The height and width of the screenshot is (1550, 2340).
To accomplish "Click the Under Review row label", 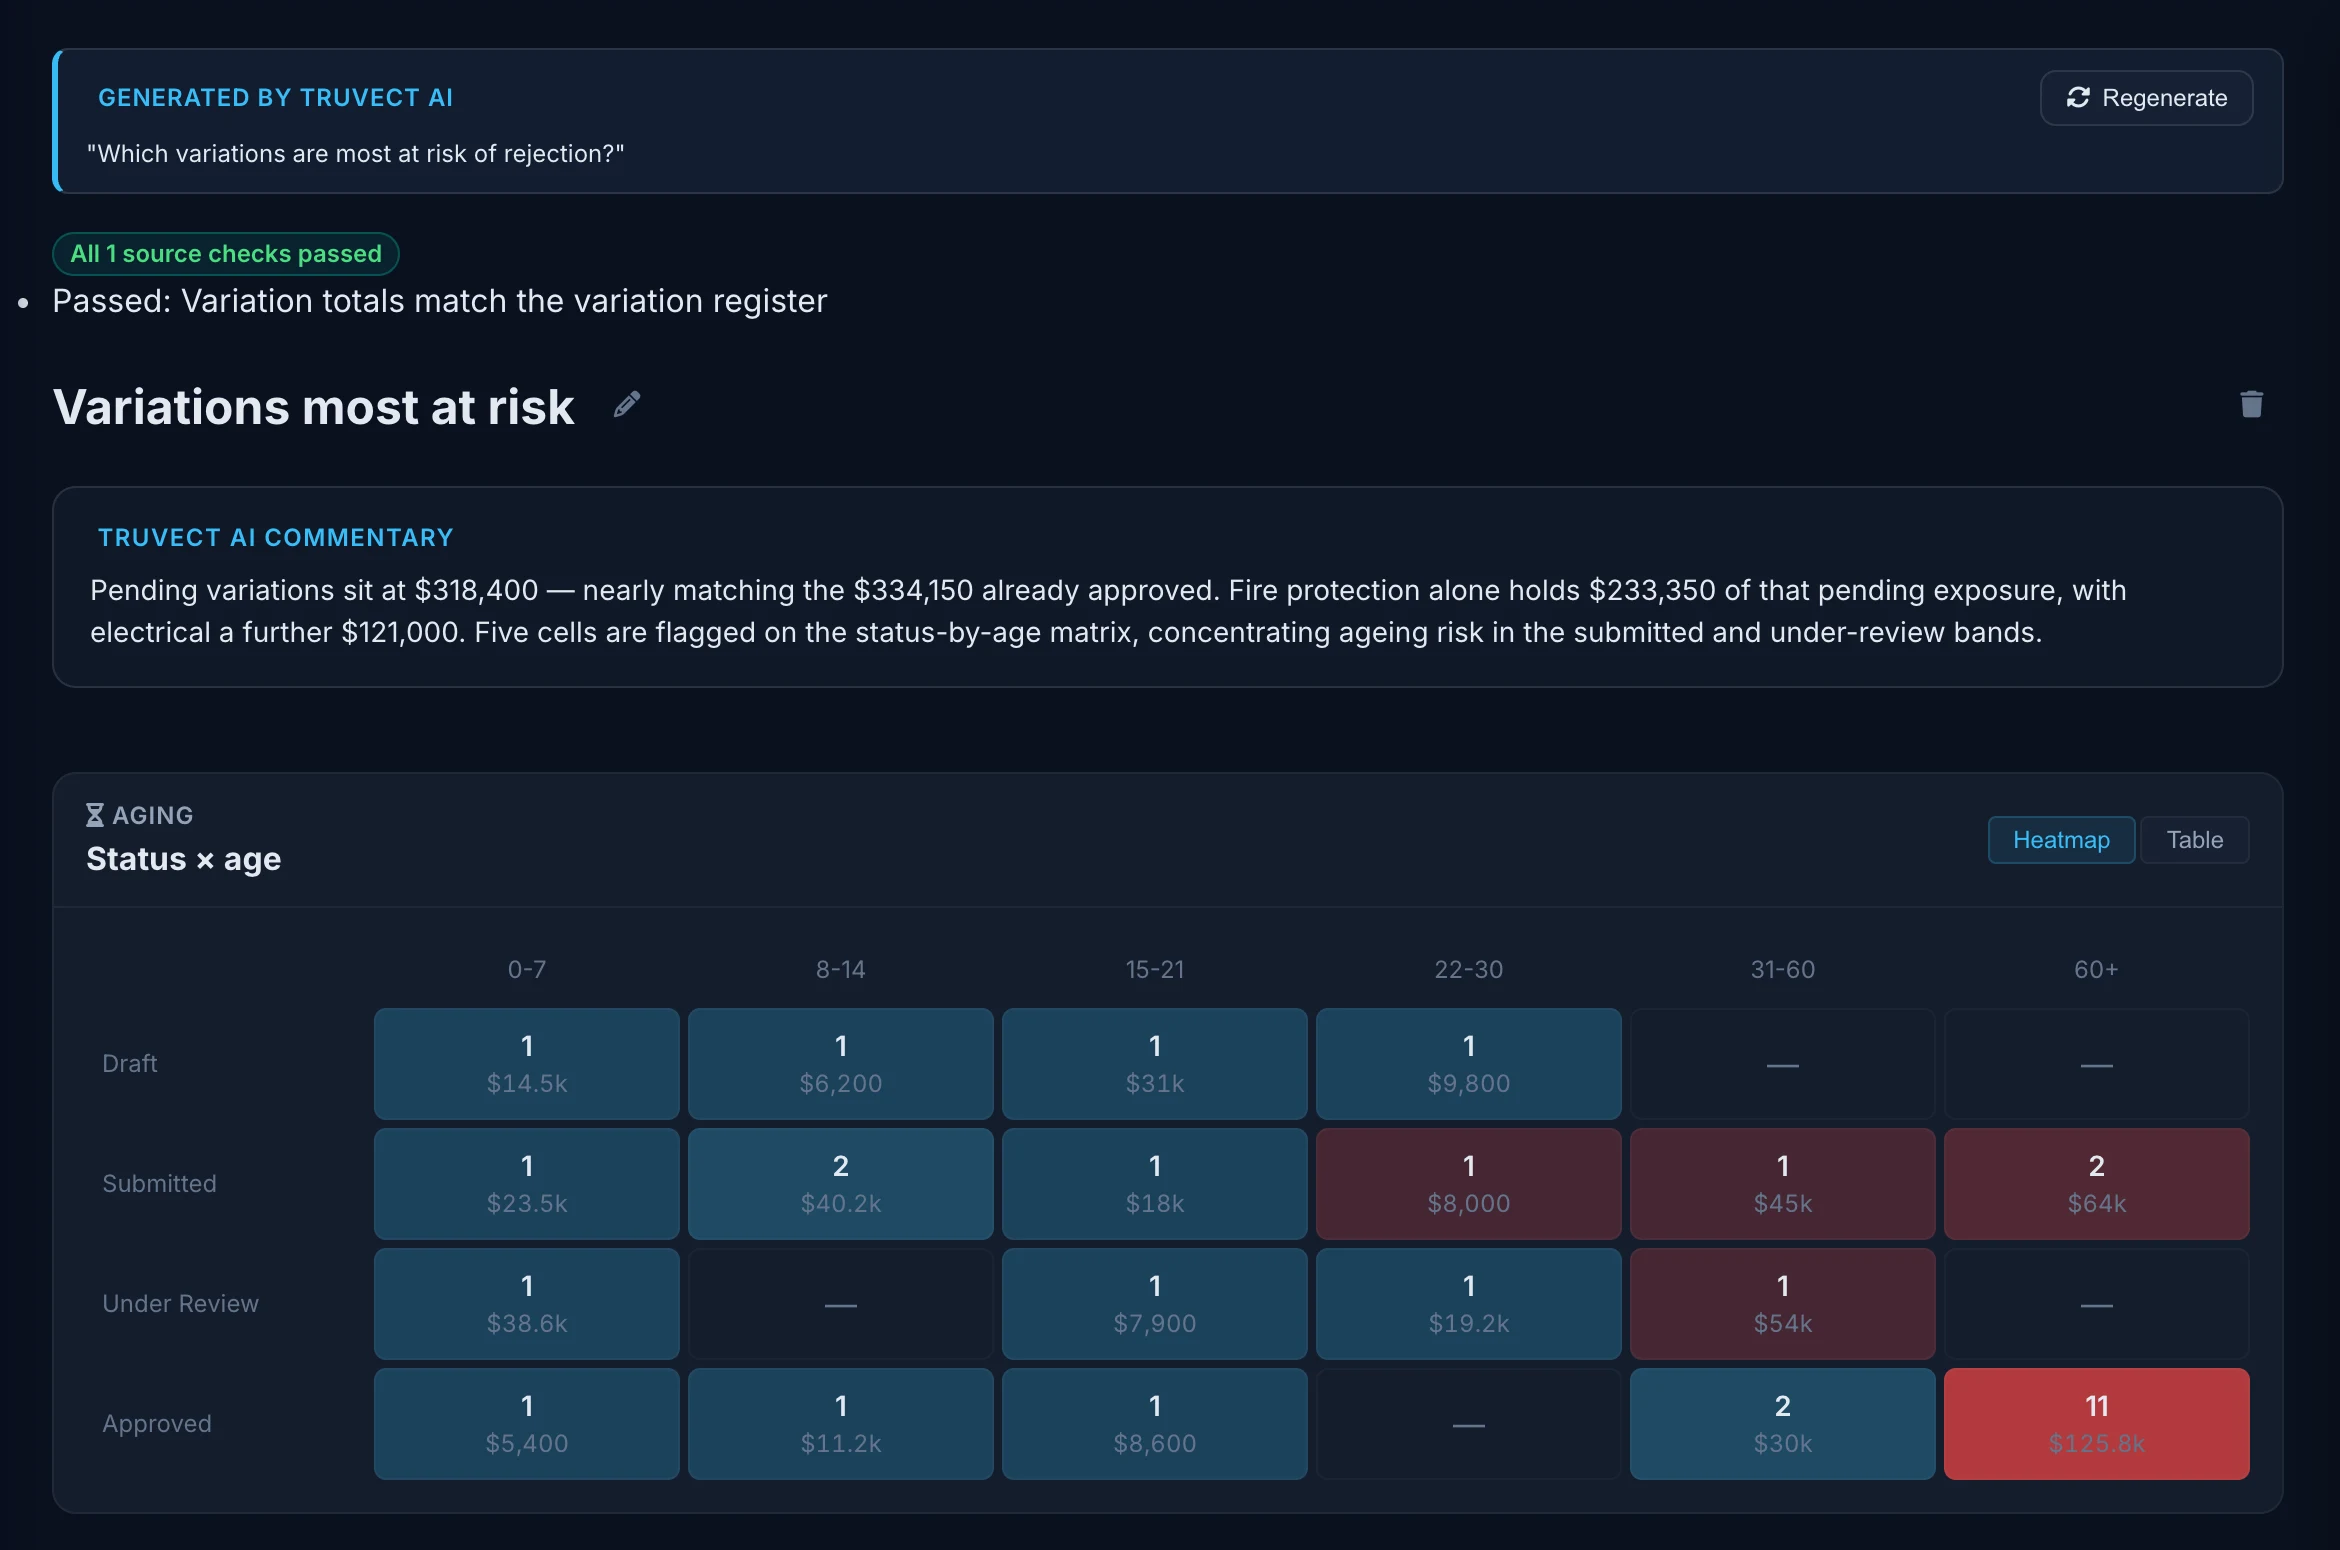I will tap(181, 1304).
